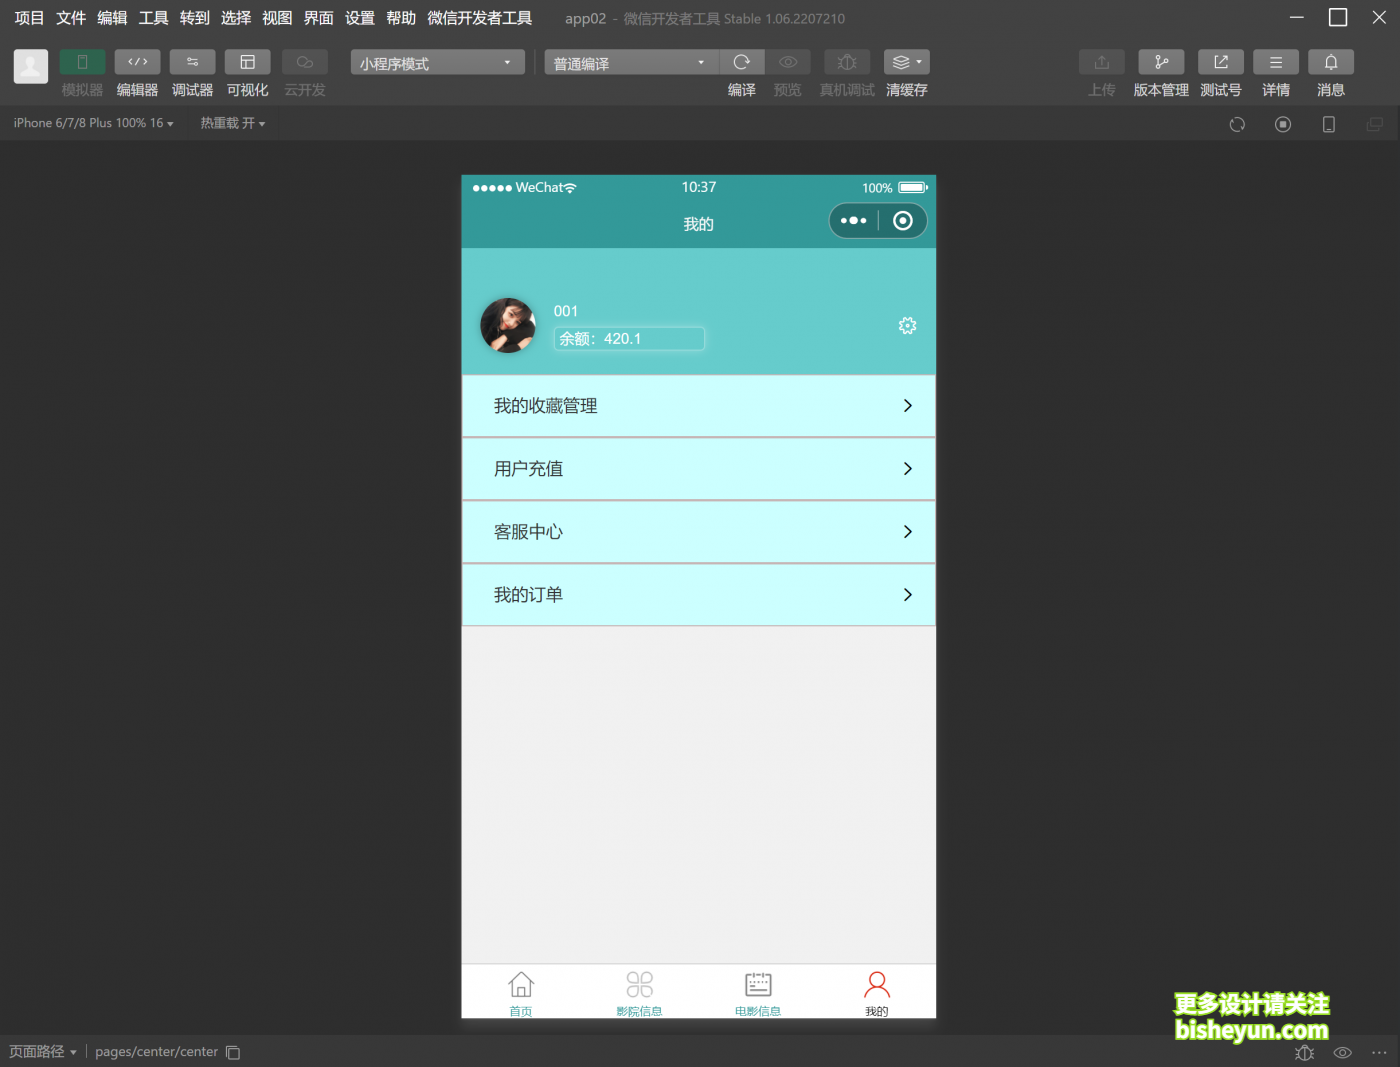The image size is (1400, 1067).
Task: Click username 001 in profile
Action: [x=566, y=311]
